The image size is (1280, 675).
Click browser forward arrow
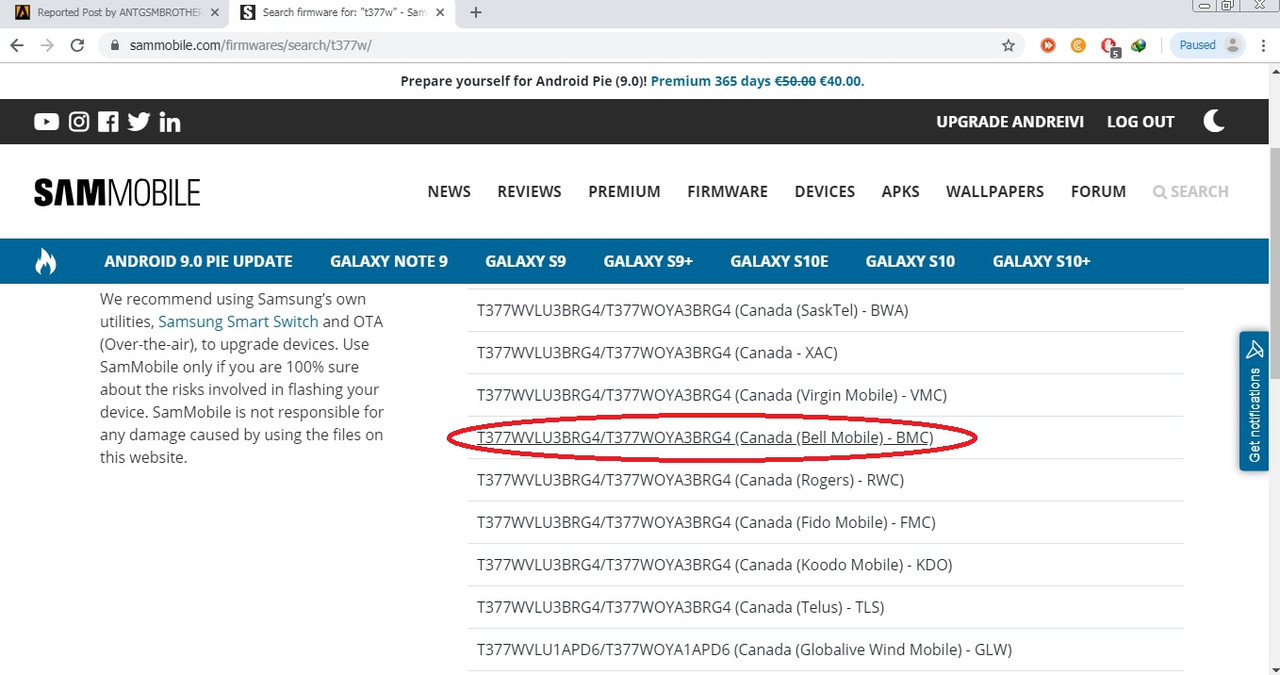pos(46,45)
